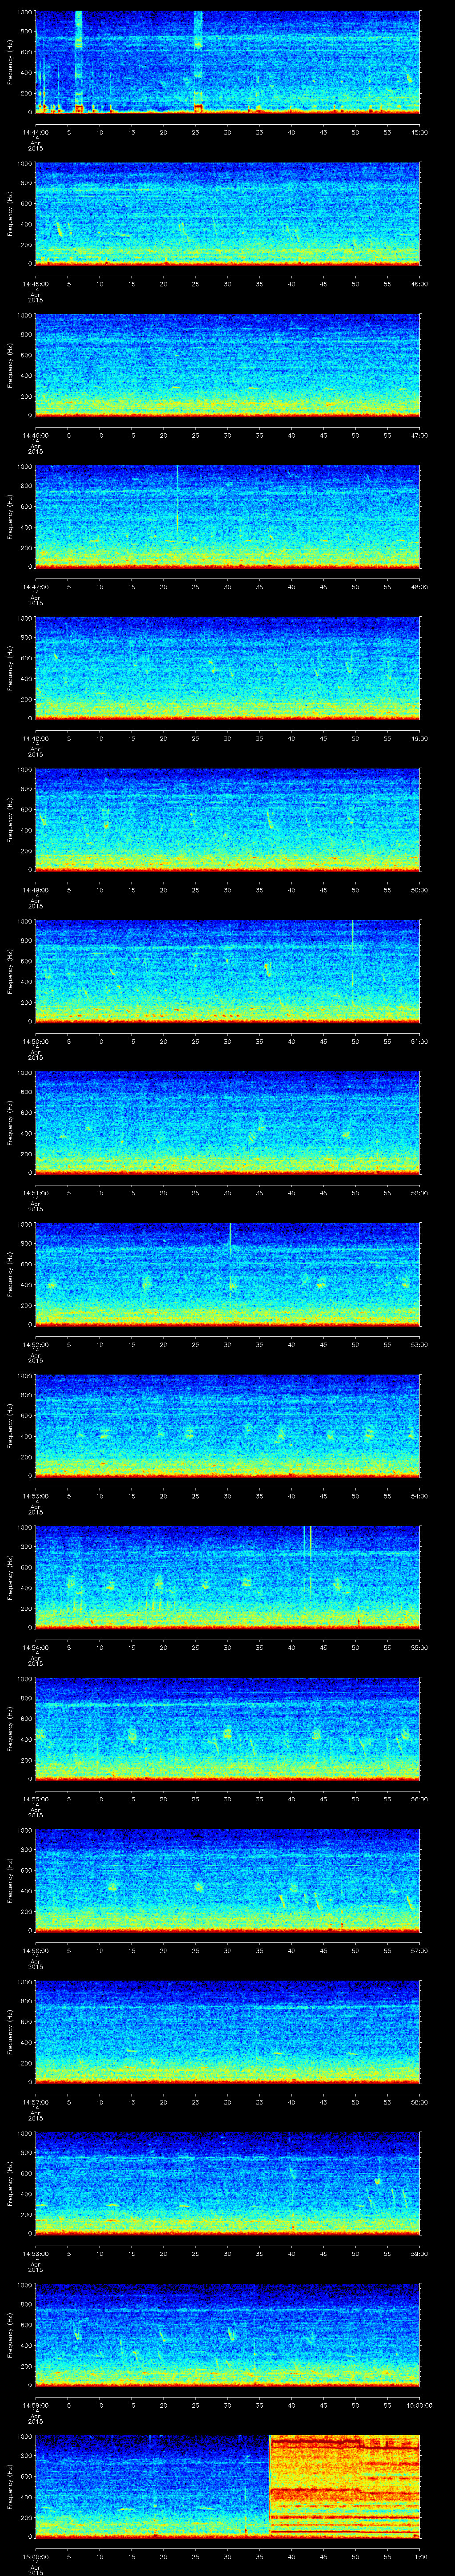Screen dimensions: 455x2576
Task: Click the '14:49:00' start time label
Action: point(35,890)
